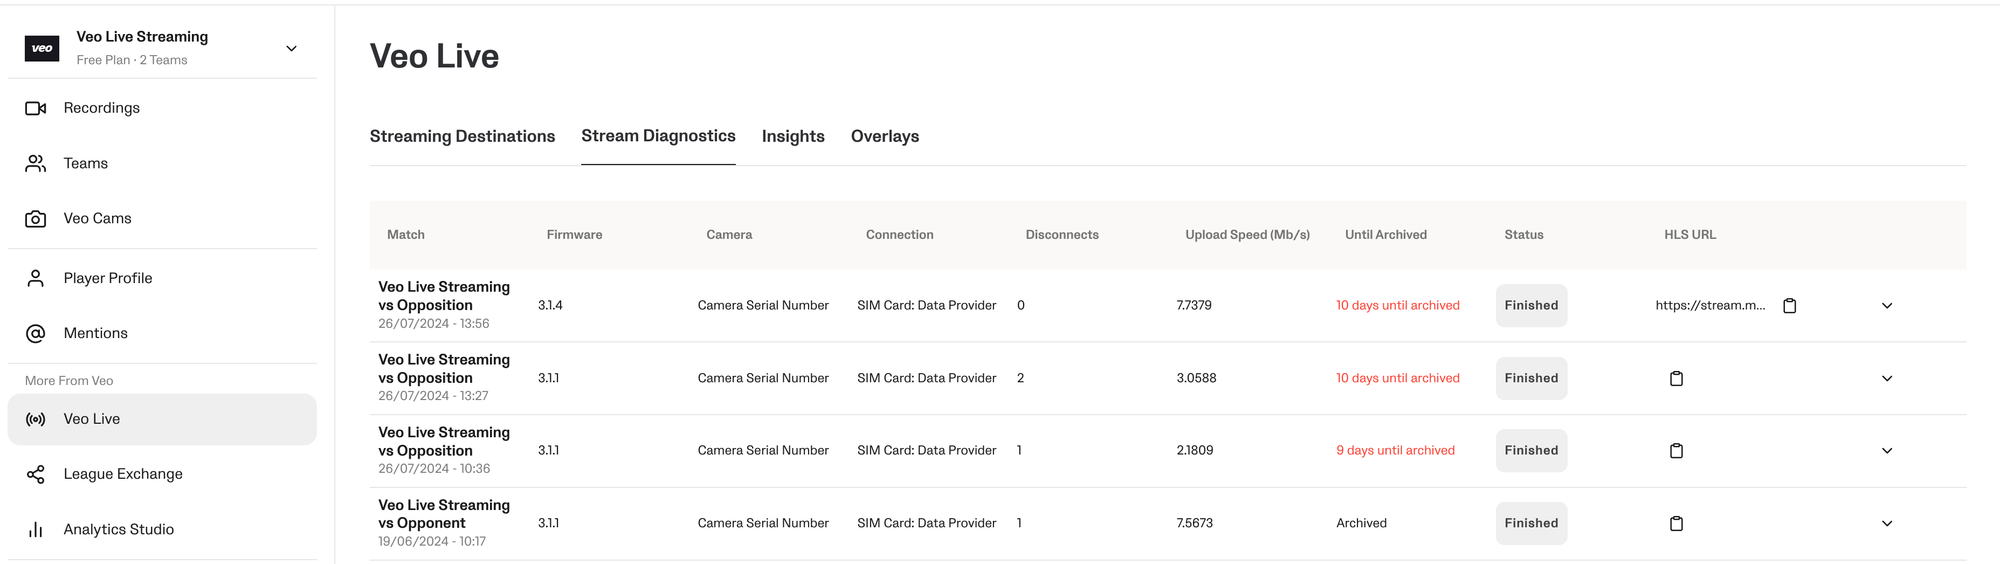Click match title dated 26/07/2024 - 10:36

(444, 441)
